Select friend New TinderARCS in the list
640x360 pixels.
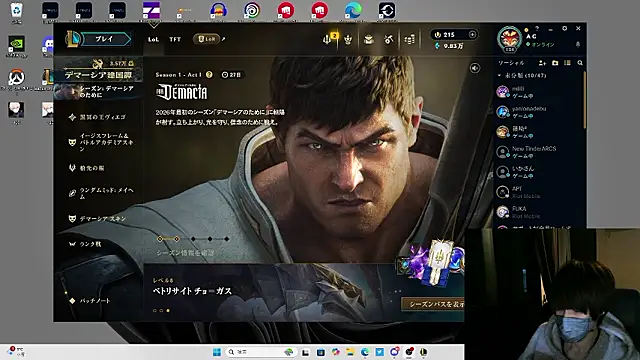[539, 152]
